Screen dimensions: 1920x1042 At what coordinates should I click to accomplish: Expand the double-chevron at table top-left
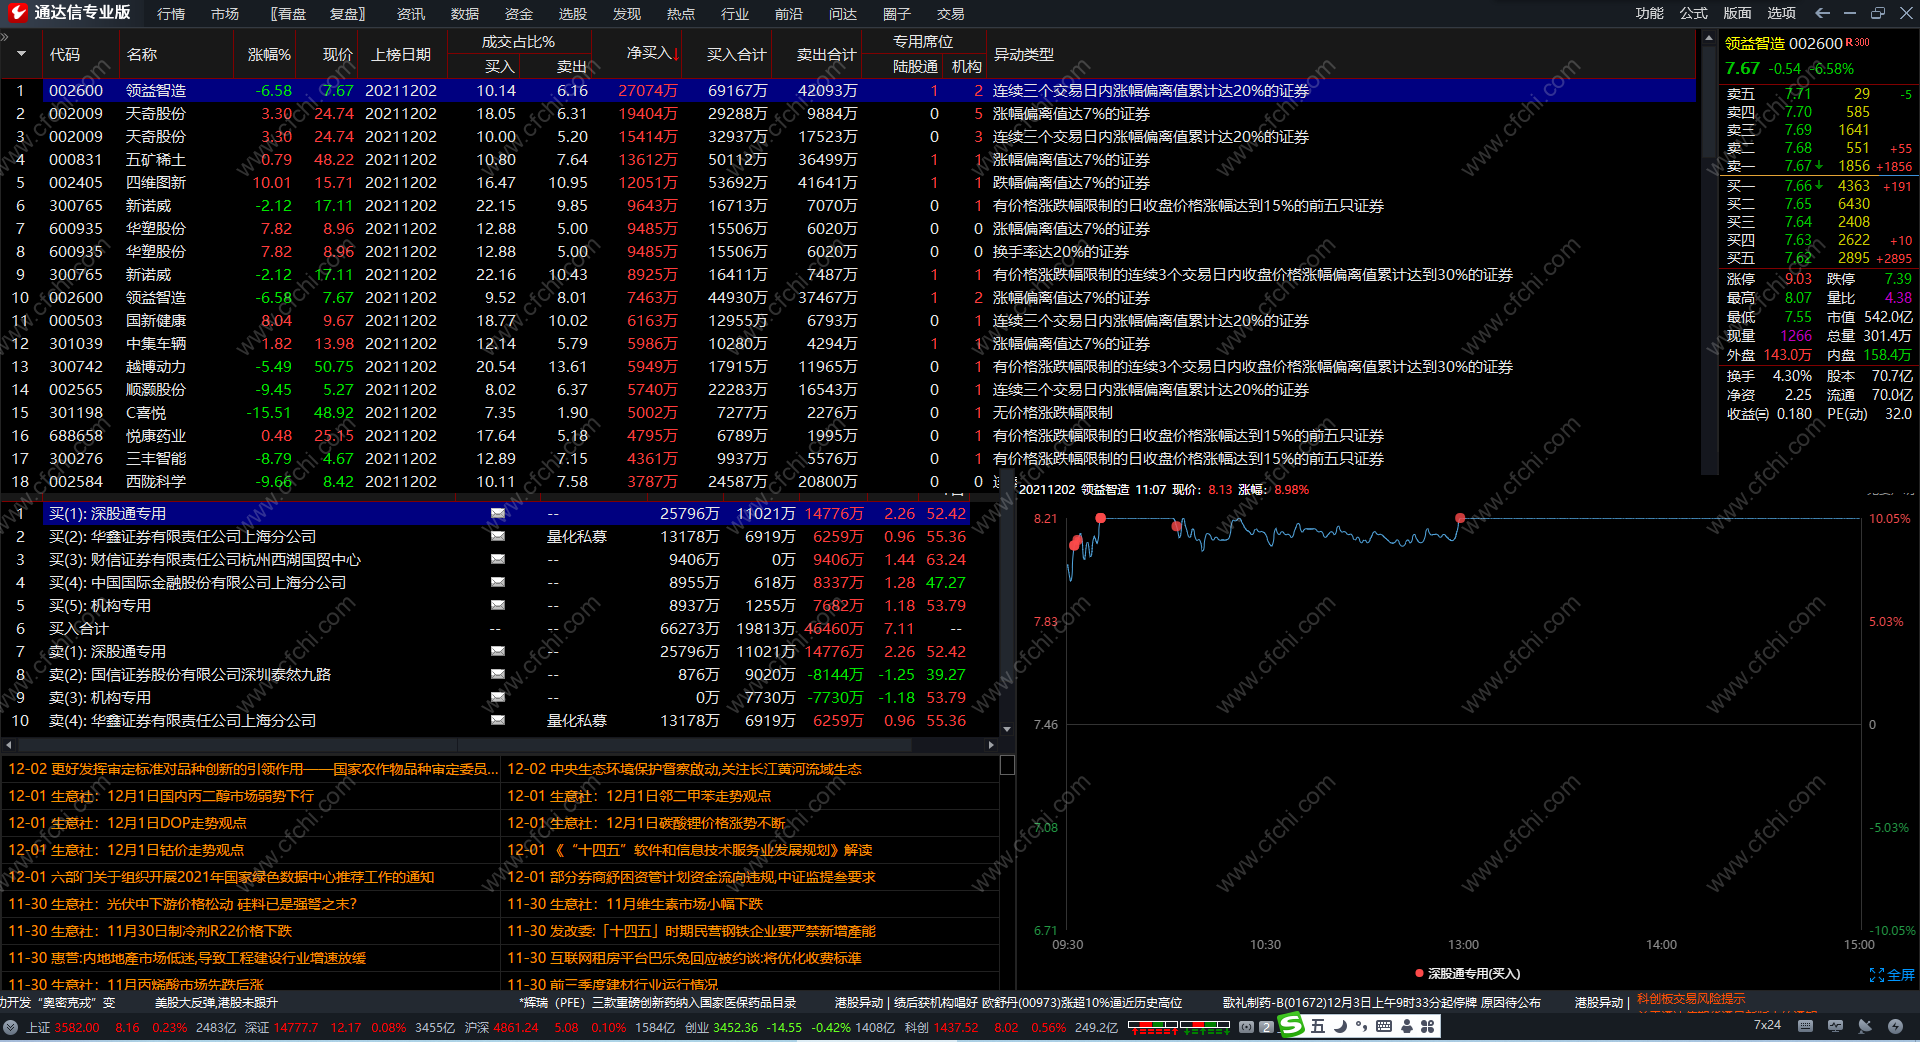click(5, 38)
